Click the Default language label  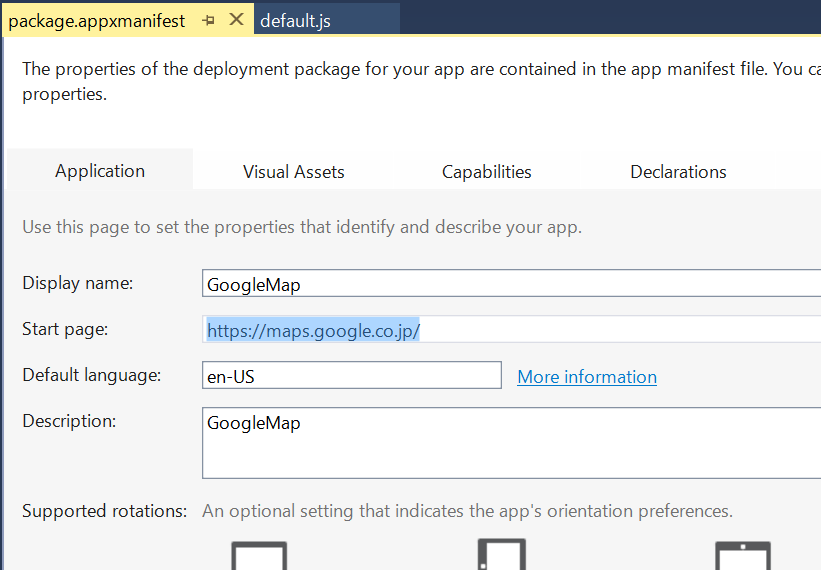click(92, 375)
